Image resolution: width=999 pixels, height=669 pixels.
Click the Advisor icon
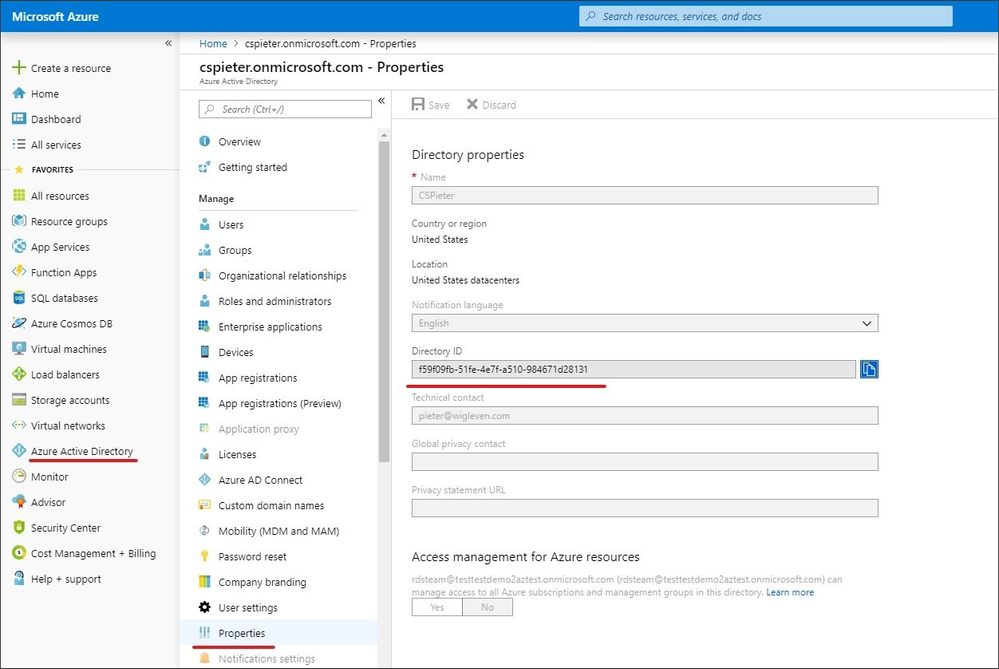pos(19,501)
